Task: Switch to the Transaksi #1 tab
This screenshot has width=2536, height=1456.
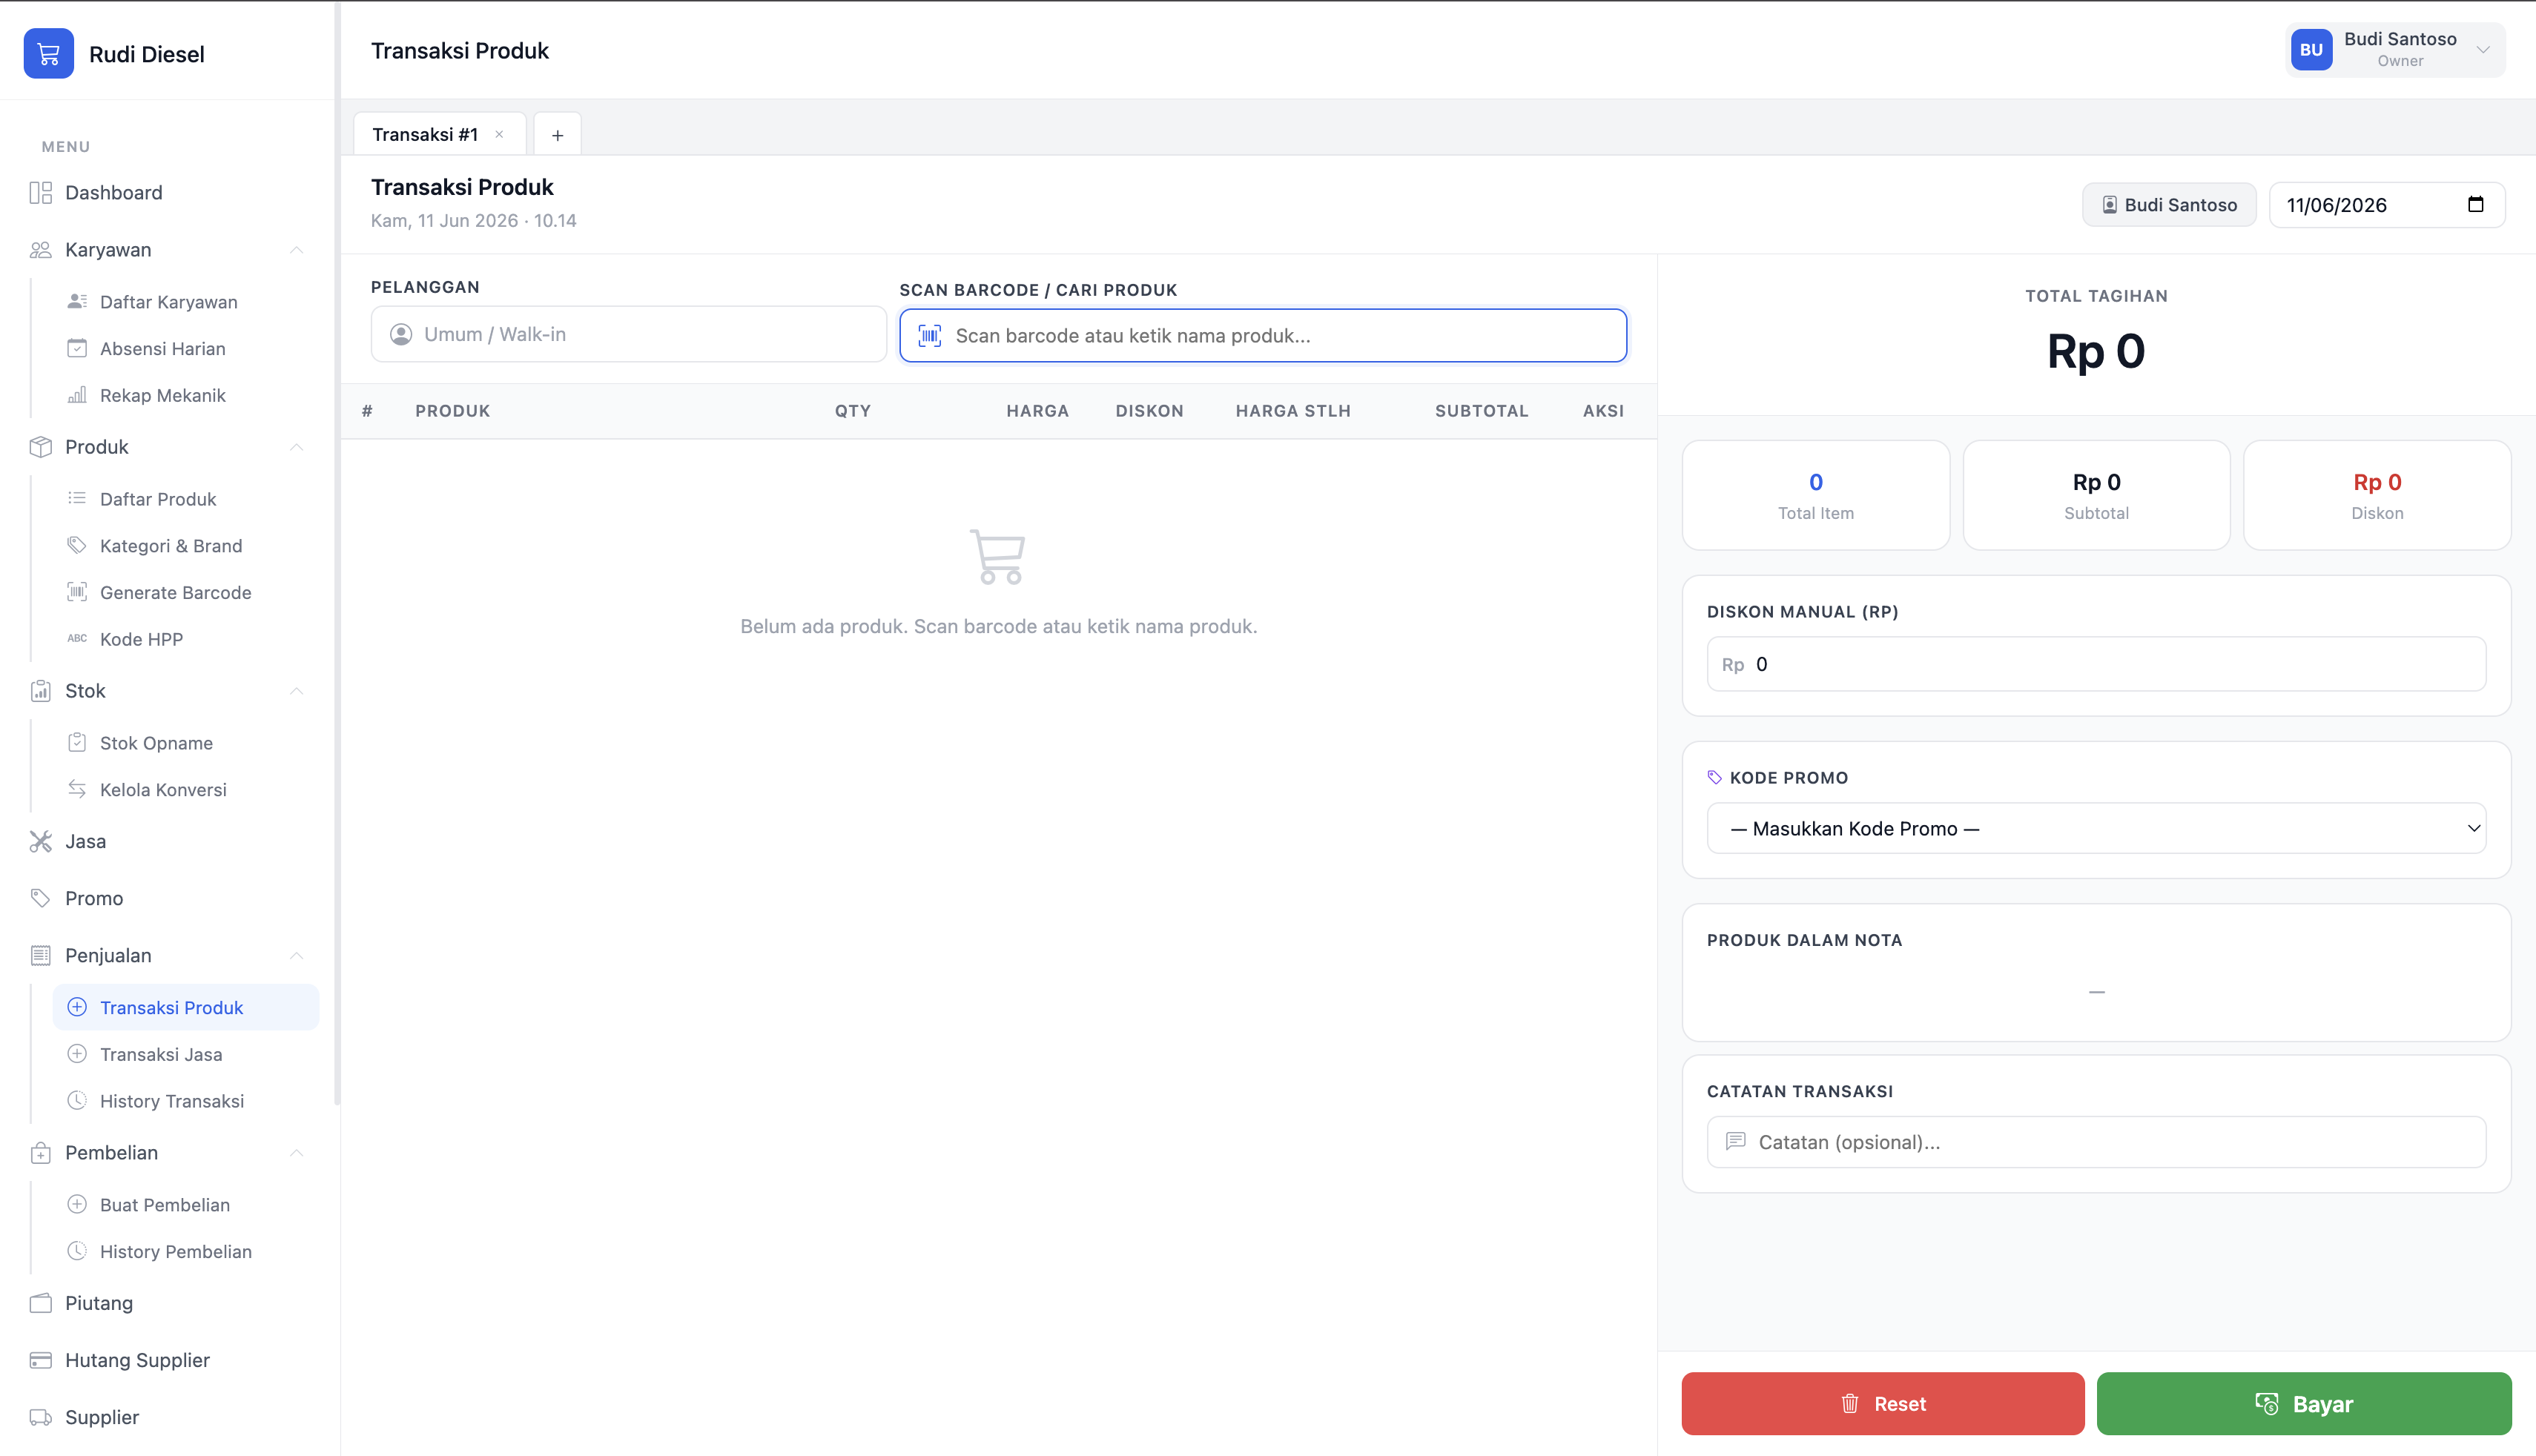Action: (x=425, y=135)
